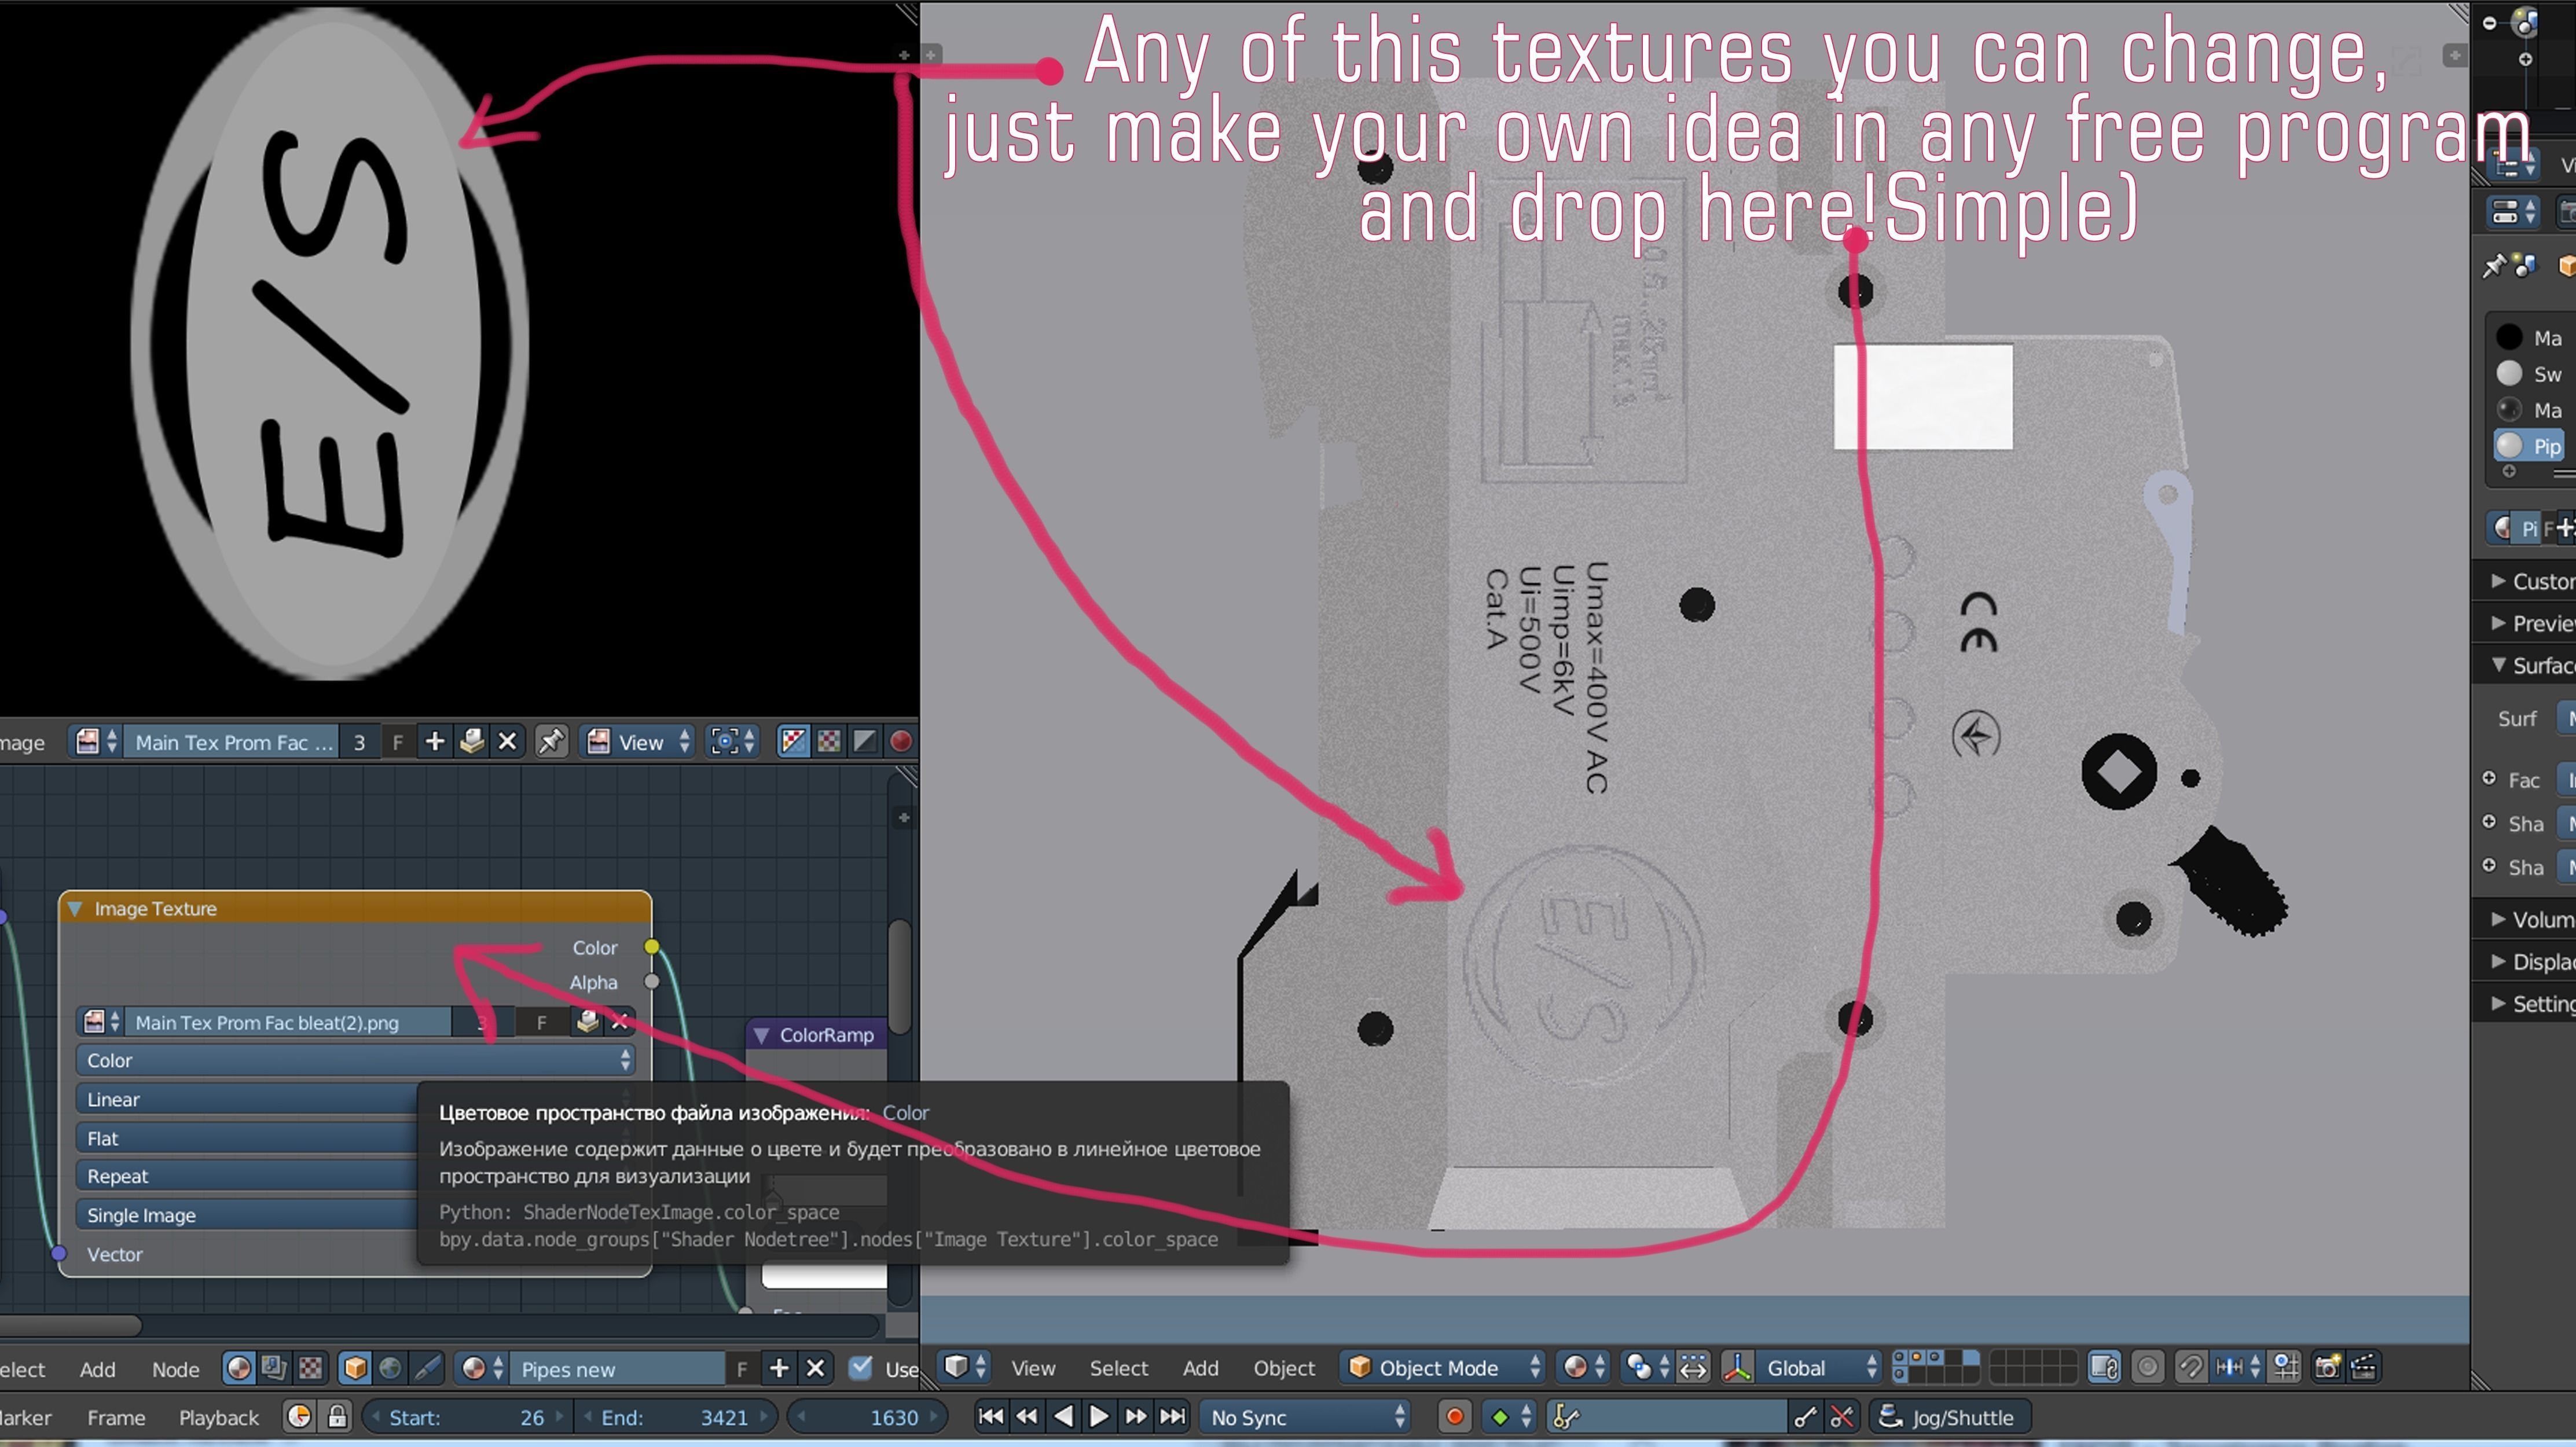Open the timeline Playback menu
The height and width of the screenshot is (1447, 2576).
pyautogui.click(x=218, y=1417)
